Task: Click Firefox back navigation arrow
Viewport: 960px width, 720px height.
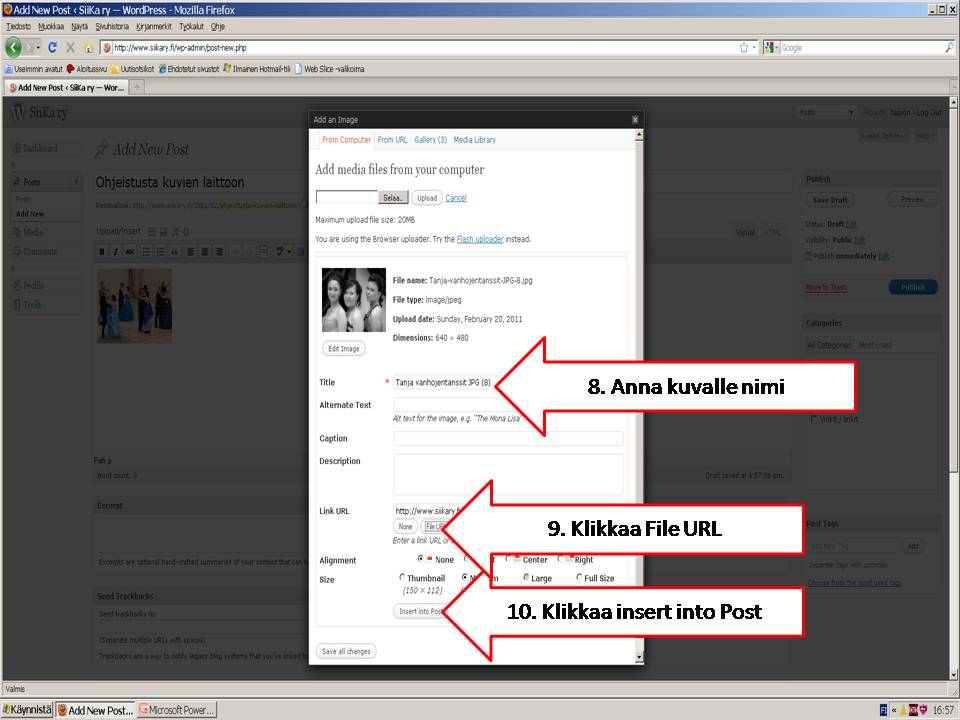Action: [x=14, y=47]
